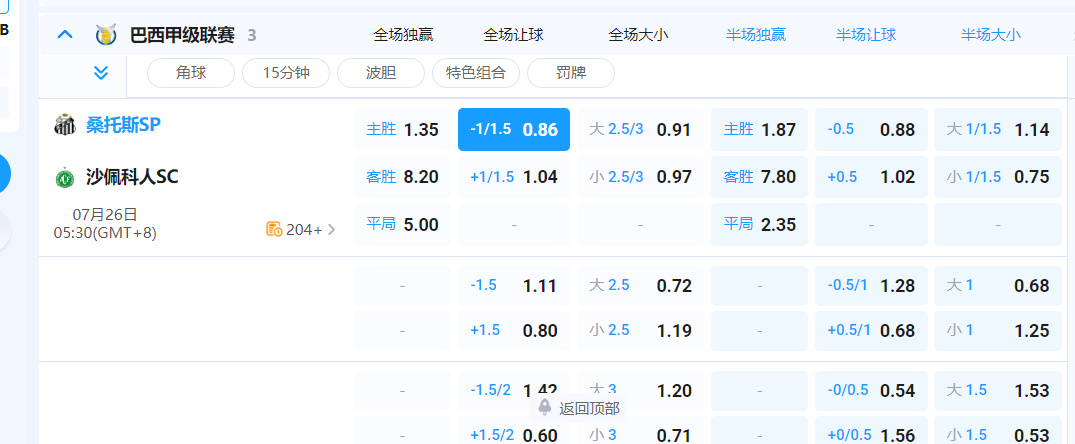Pick +1.5/2 handicap odds 0.60
The height and width of the screenshot is (444, 1075).
pyautogui.click(x=514, y=432)
